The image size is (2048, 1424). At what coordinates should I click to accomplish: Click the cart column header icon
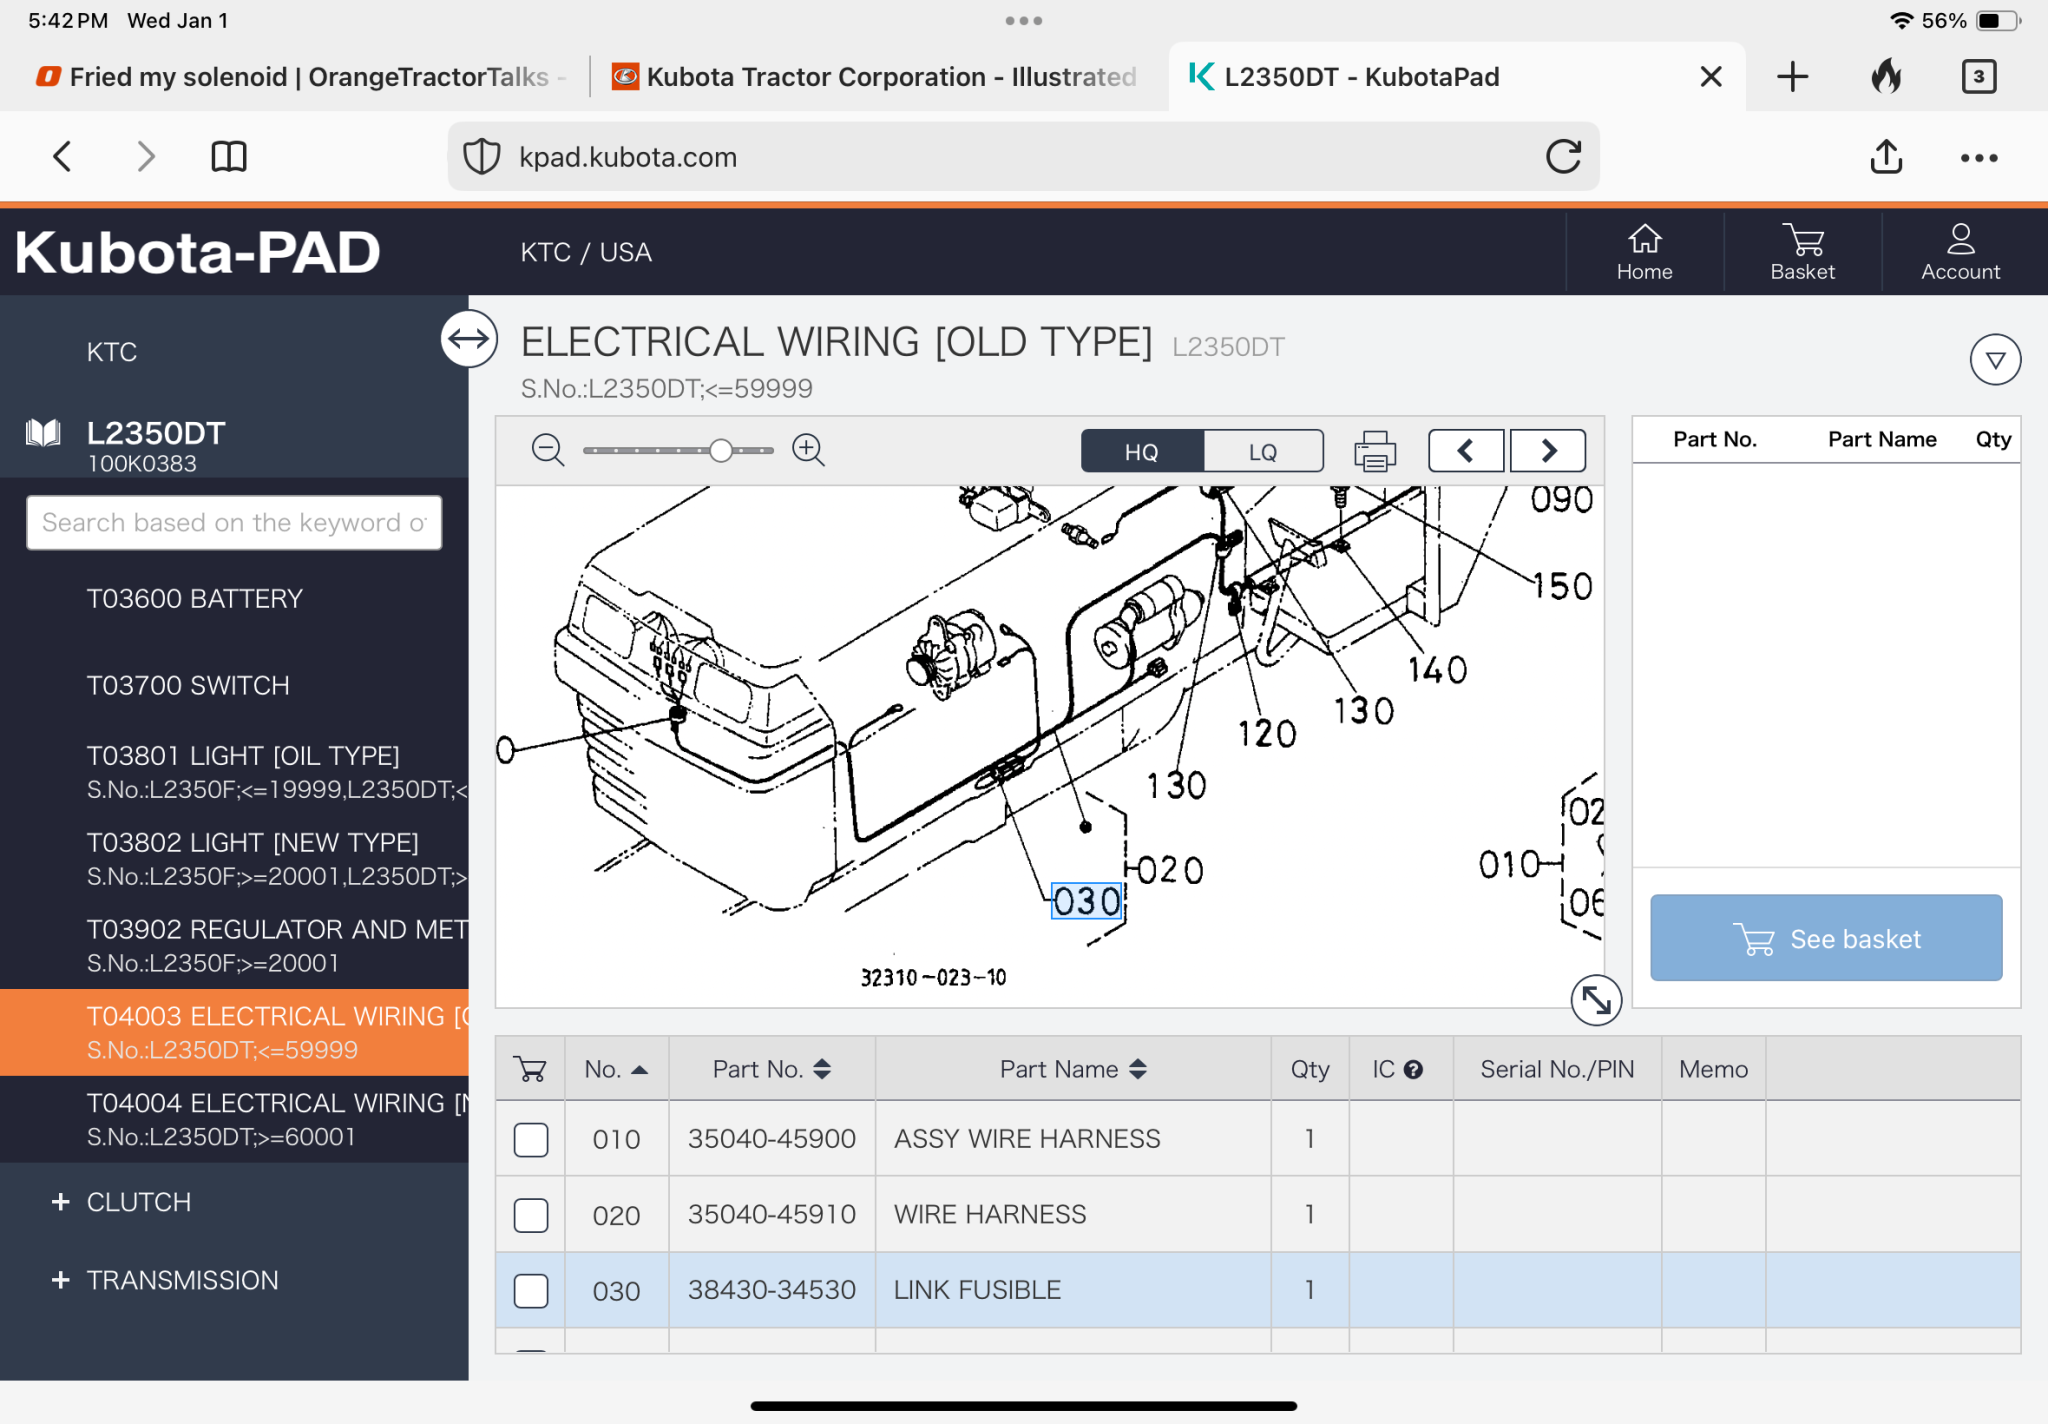click(530, 1069)
